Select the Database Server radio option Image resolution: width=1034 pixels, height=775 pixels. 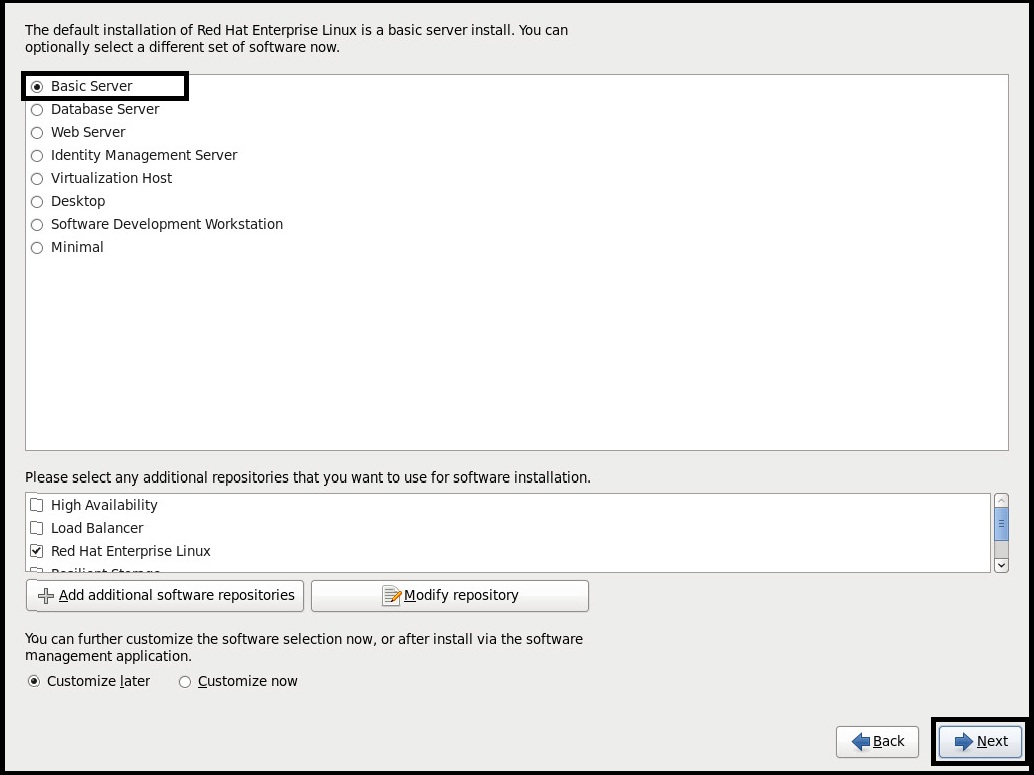pyautogui.click(x=37, y=110)
